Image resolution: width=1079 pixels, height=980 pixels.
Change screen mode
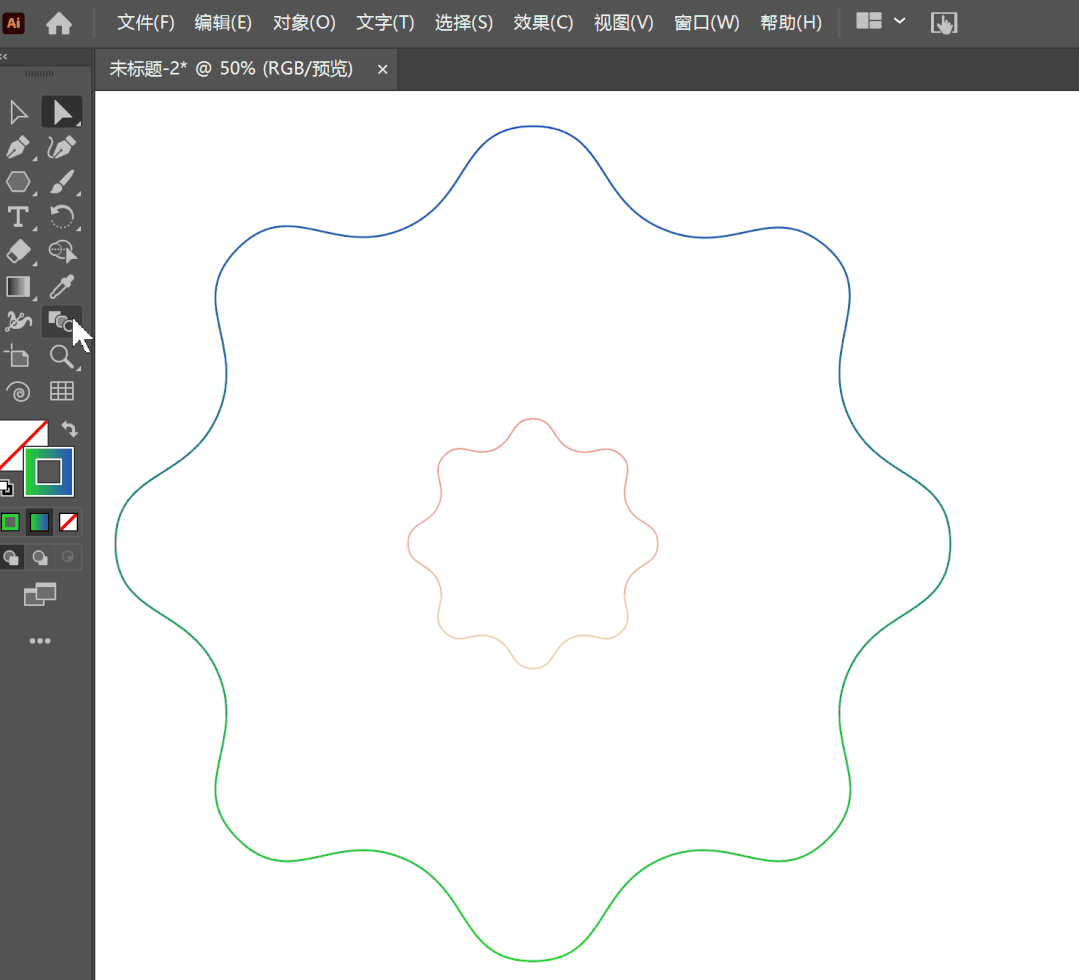(40, 595)
